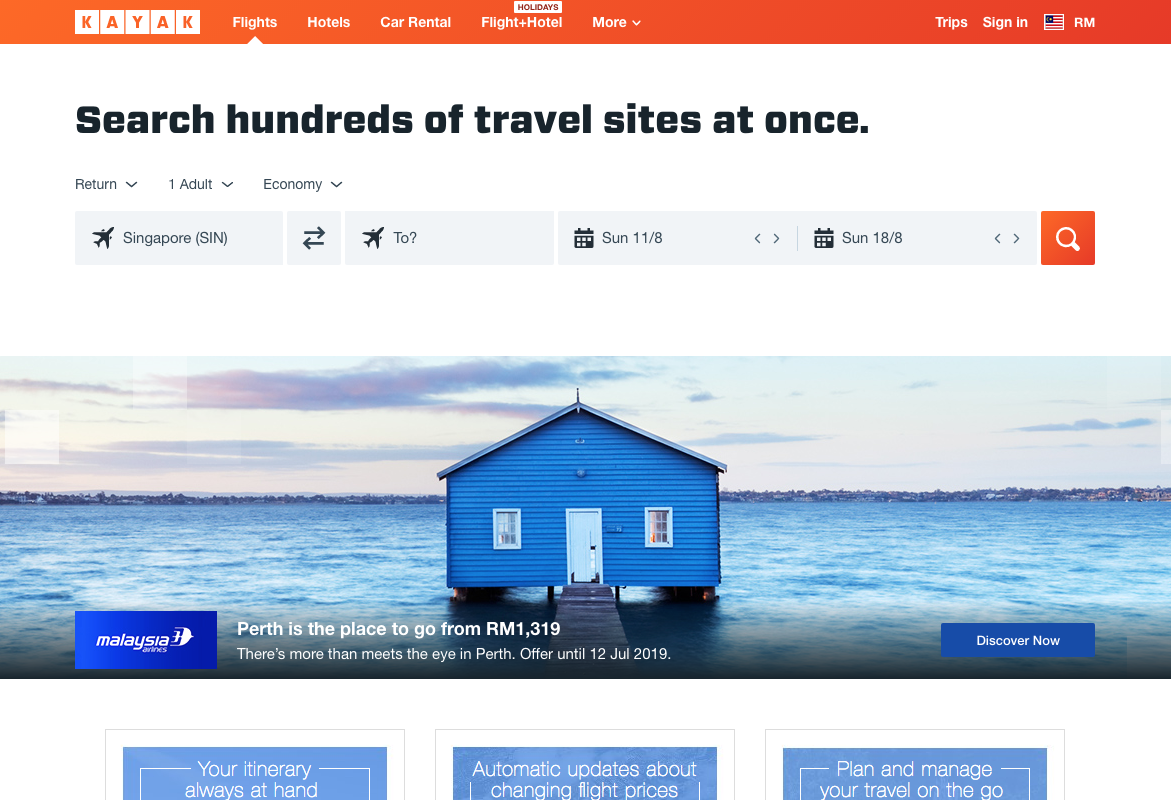
Task: Open the 1 Adult travellers dropdown
Action: (200, 185)
